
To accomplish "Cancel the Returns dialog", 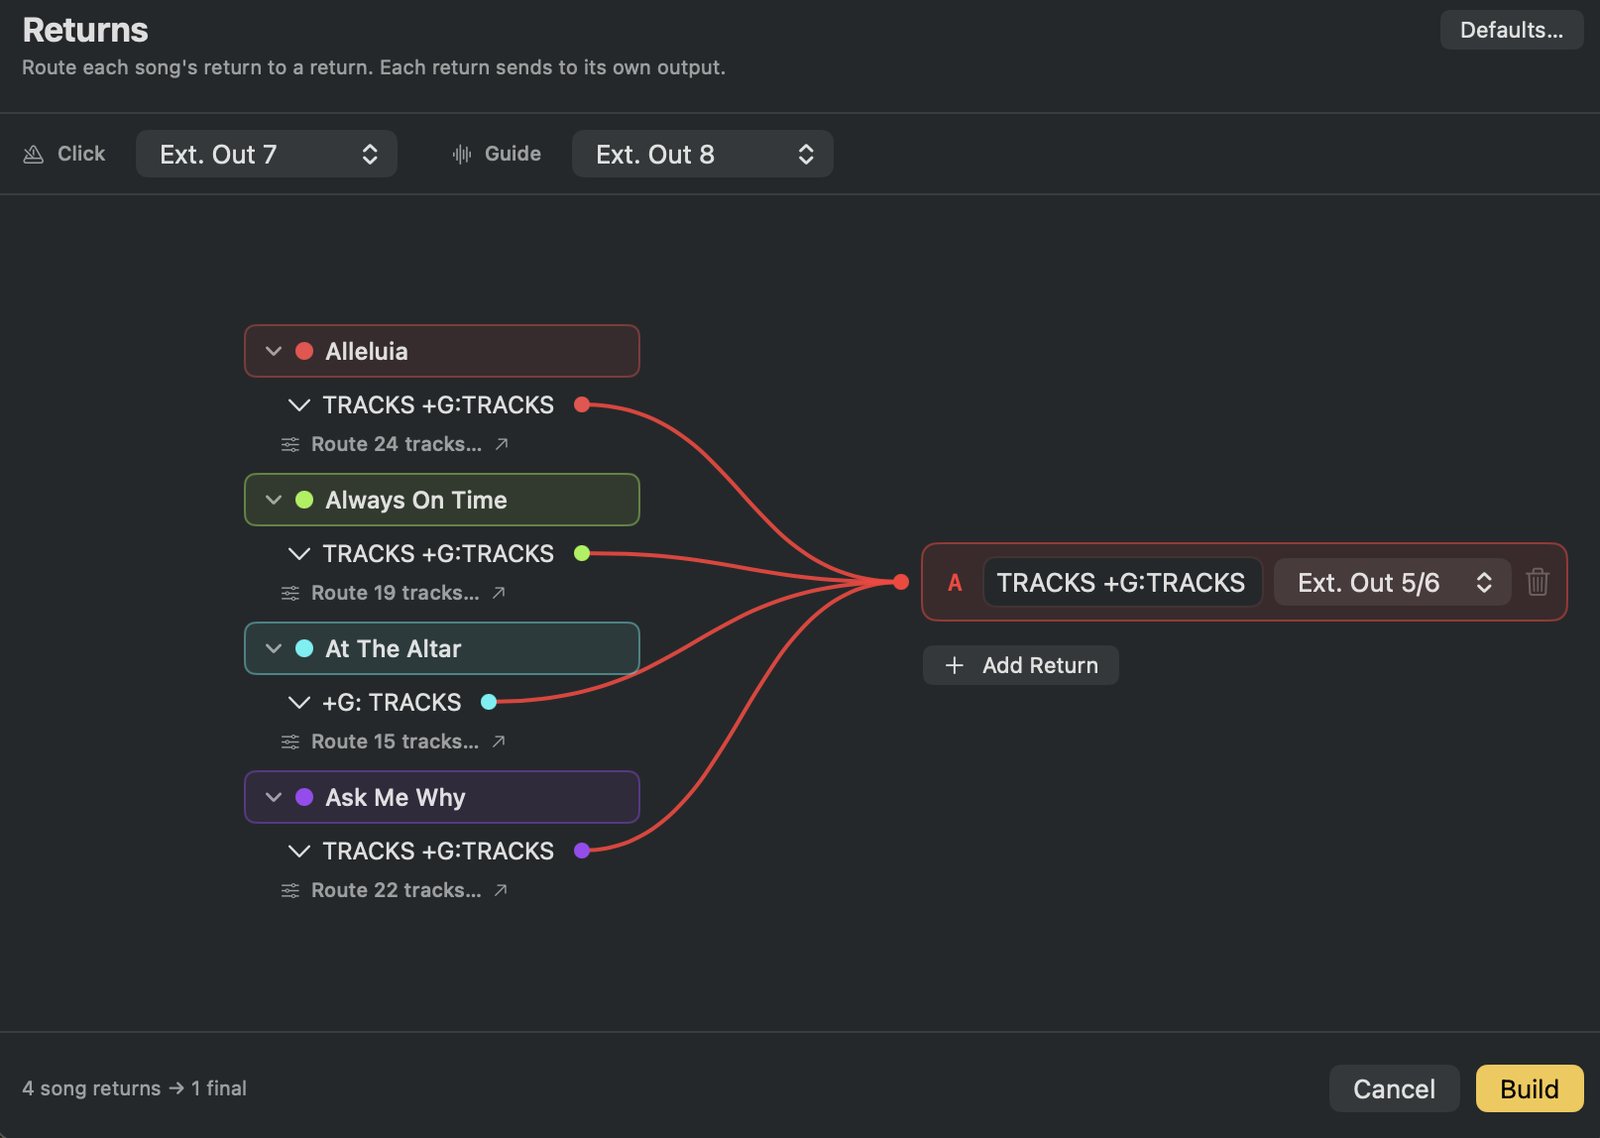I will (1394, 1088).
